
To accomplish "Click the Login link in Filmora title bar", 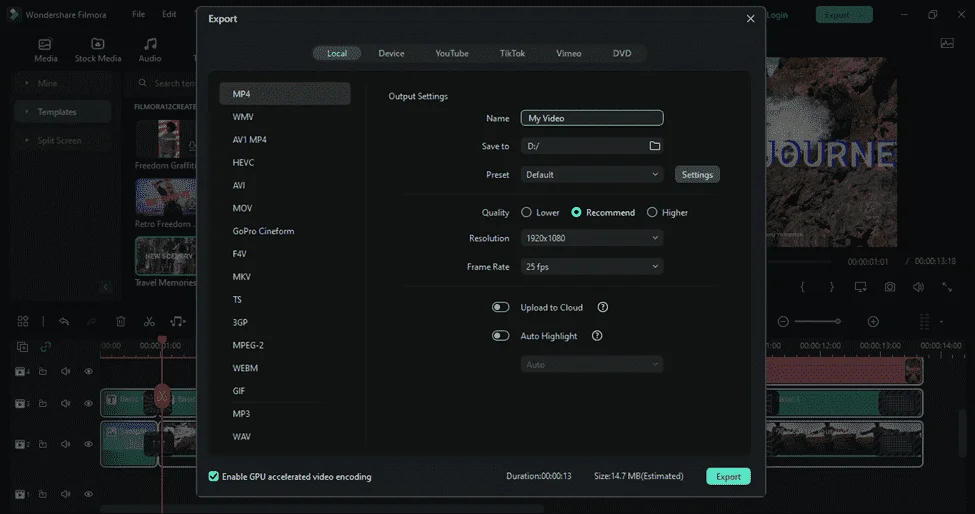I will pos(777,14).
